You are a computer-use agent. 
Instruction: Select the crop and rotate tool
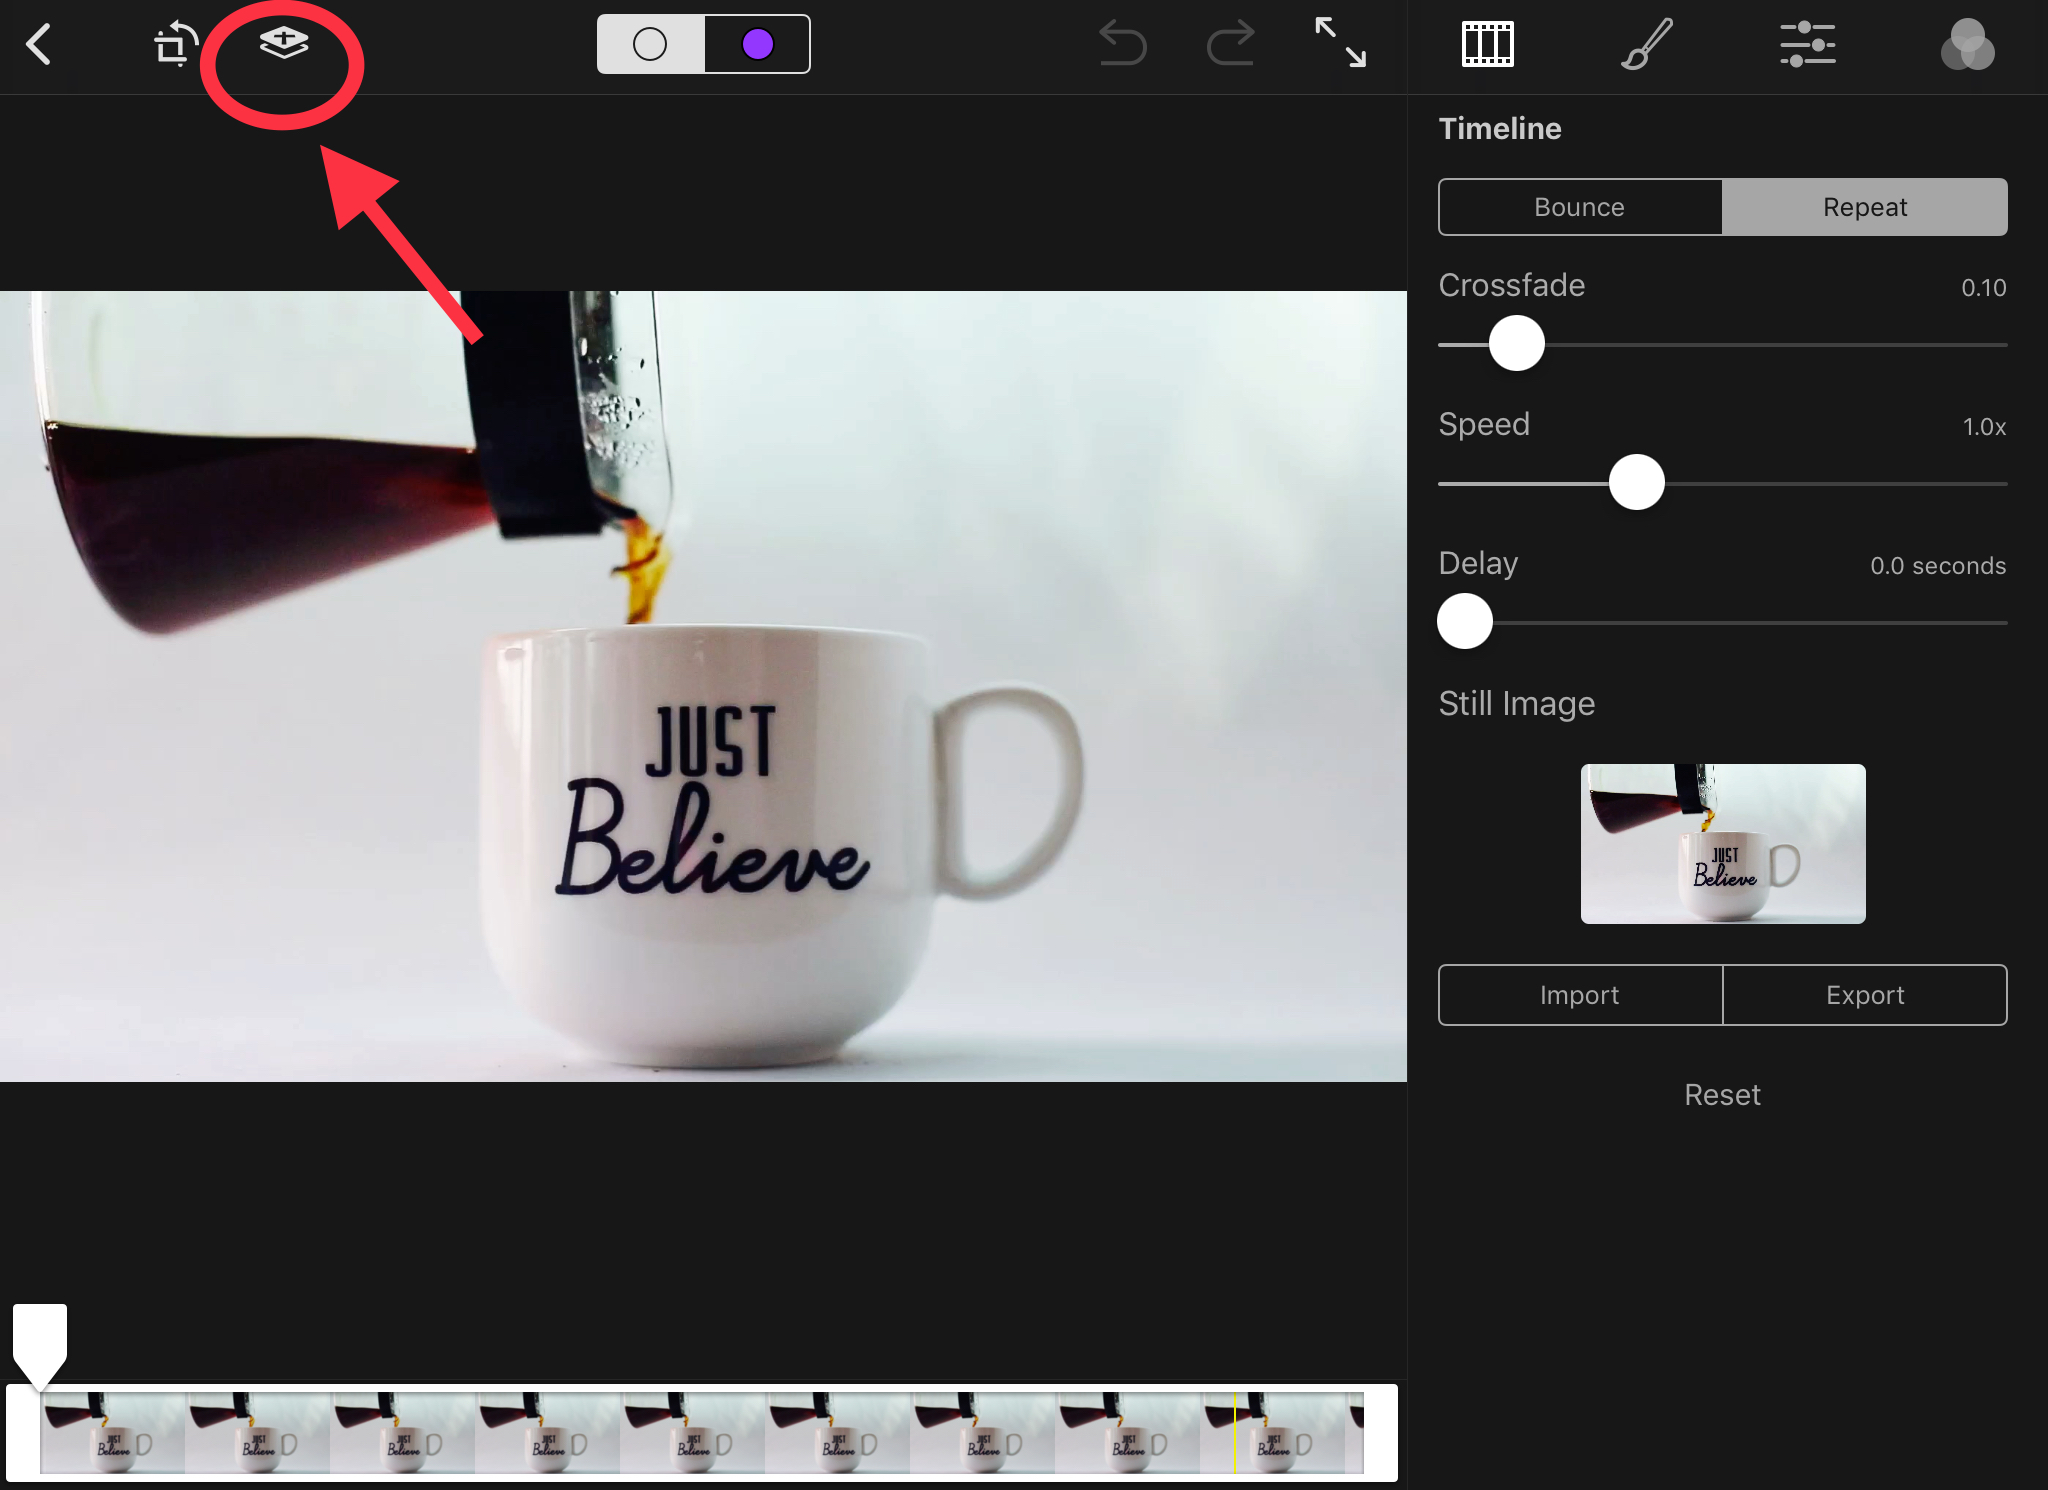pyautogui.click(x=172, y=44)
